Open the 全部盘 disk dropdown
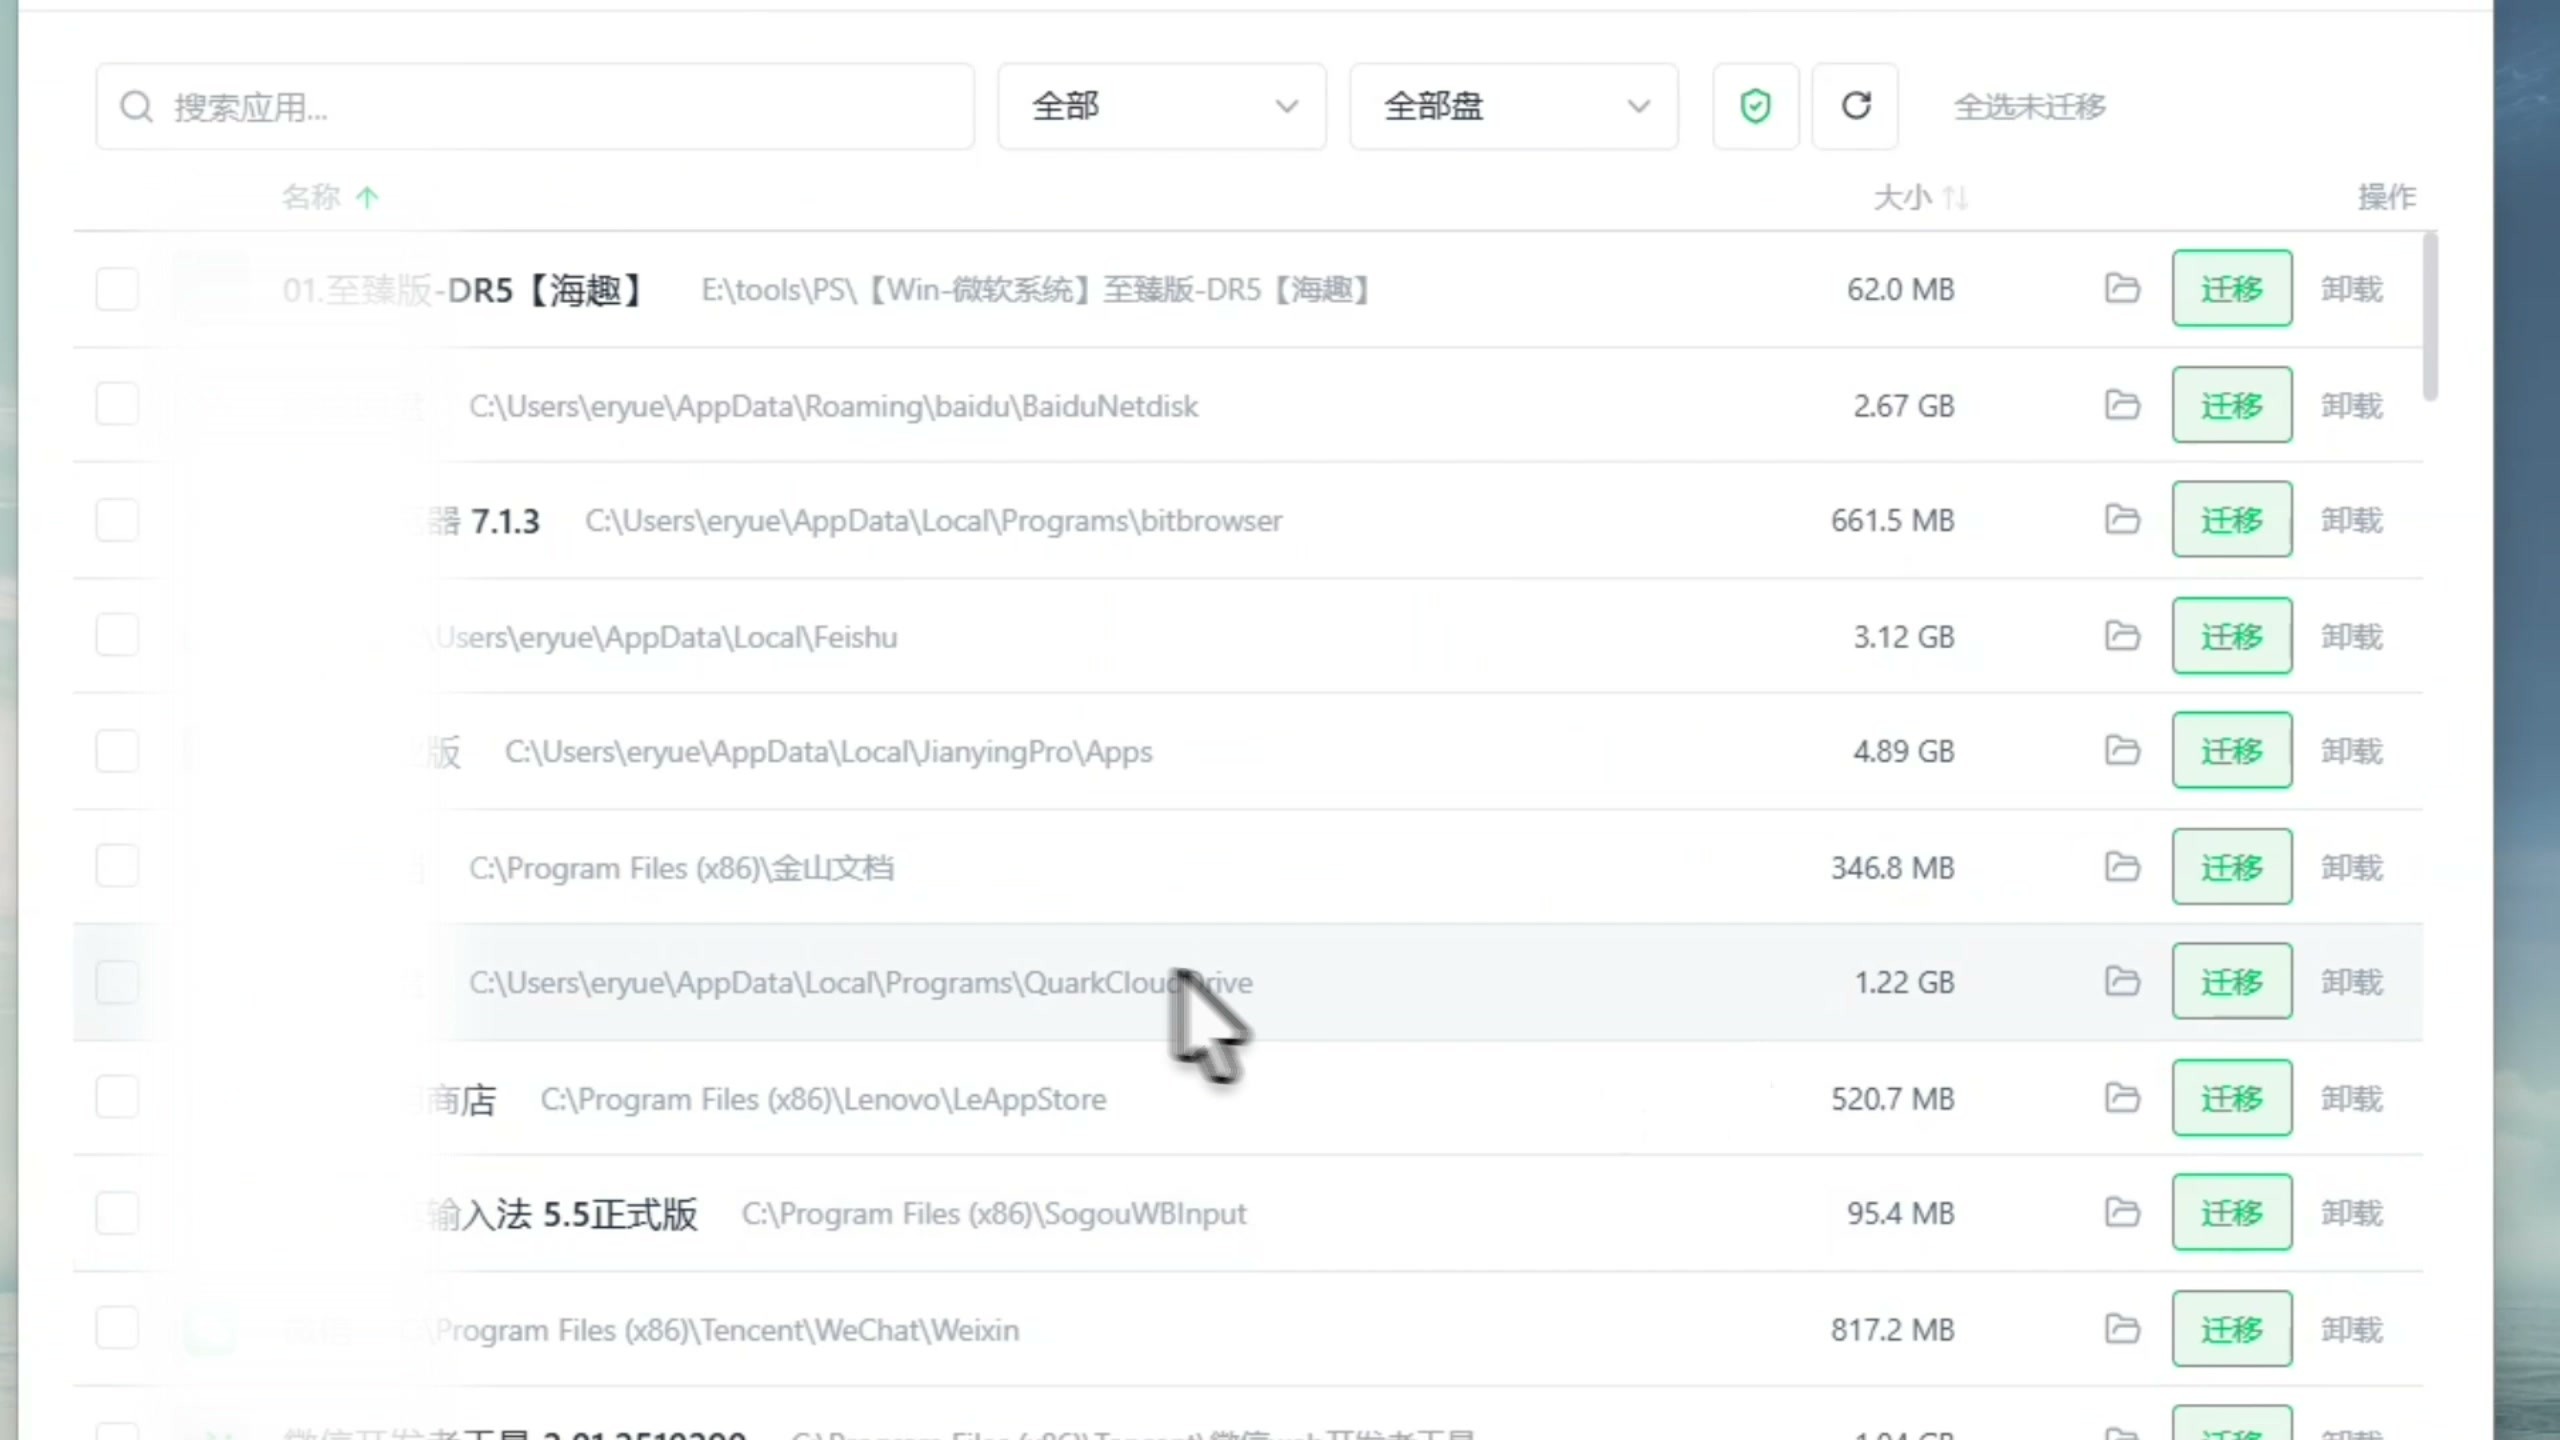The height and width of the screenshot is (1440, 2560). [x=1514, y=106]
